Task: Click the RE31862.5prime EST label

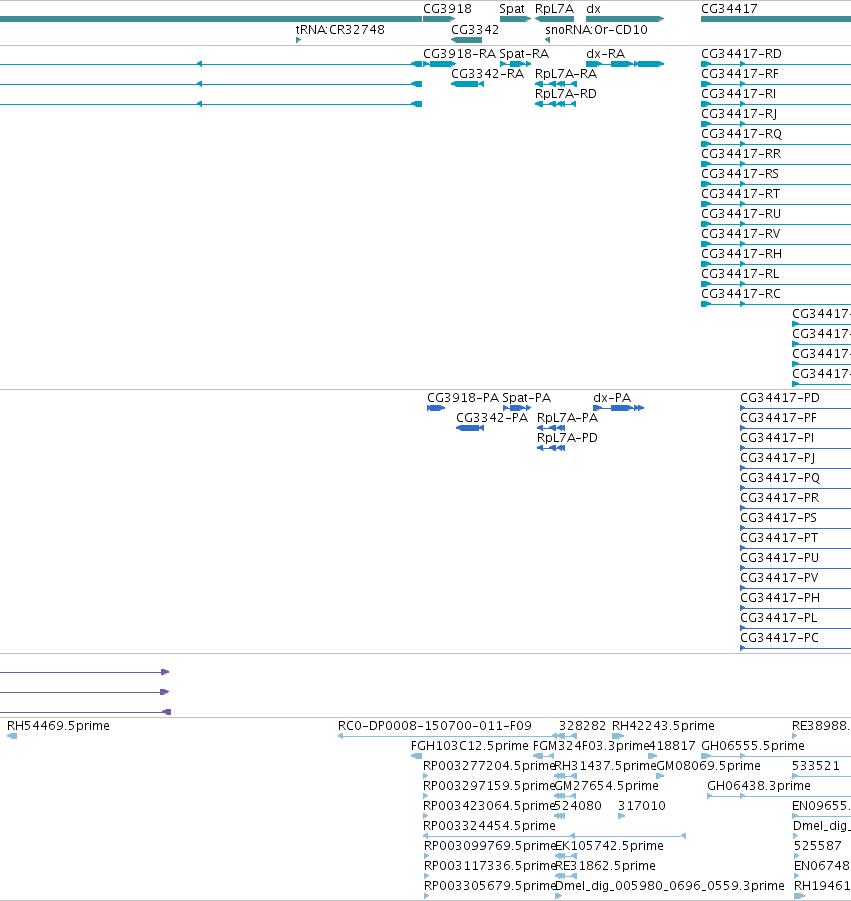Action: point(605,866)
